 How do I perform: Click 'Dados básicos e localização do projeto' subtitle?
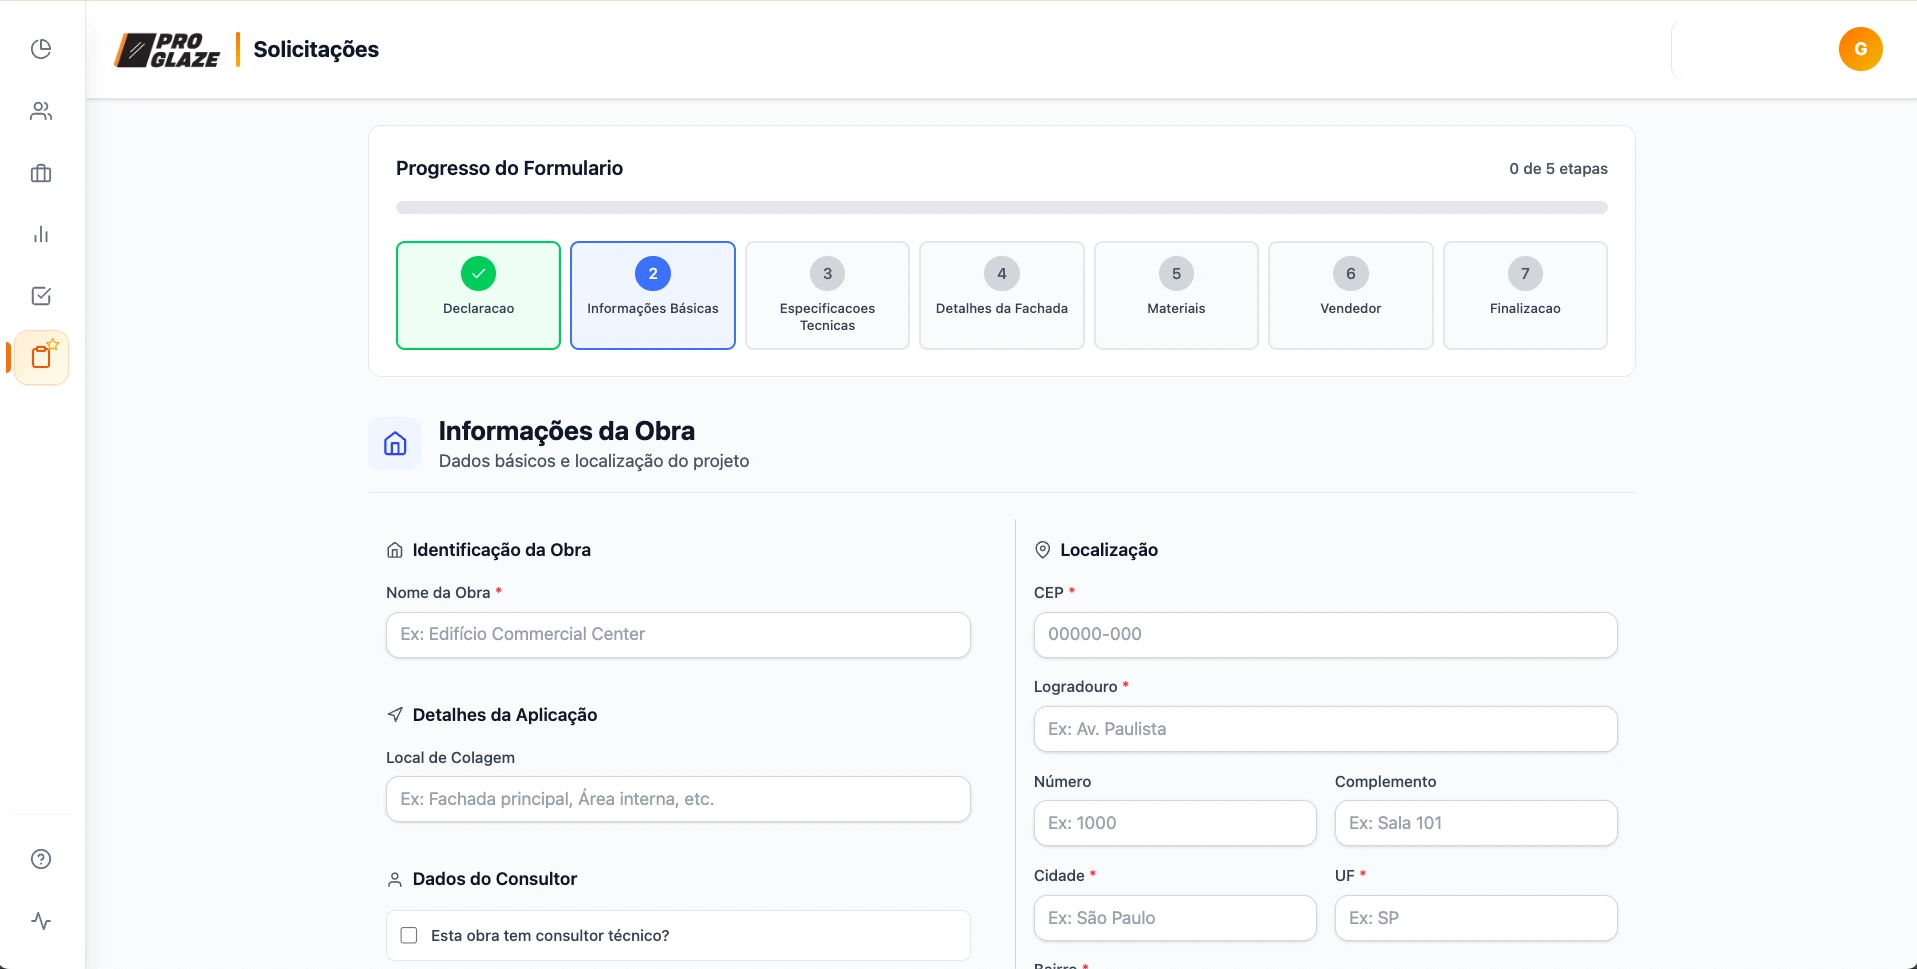(594, 461)
